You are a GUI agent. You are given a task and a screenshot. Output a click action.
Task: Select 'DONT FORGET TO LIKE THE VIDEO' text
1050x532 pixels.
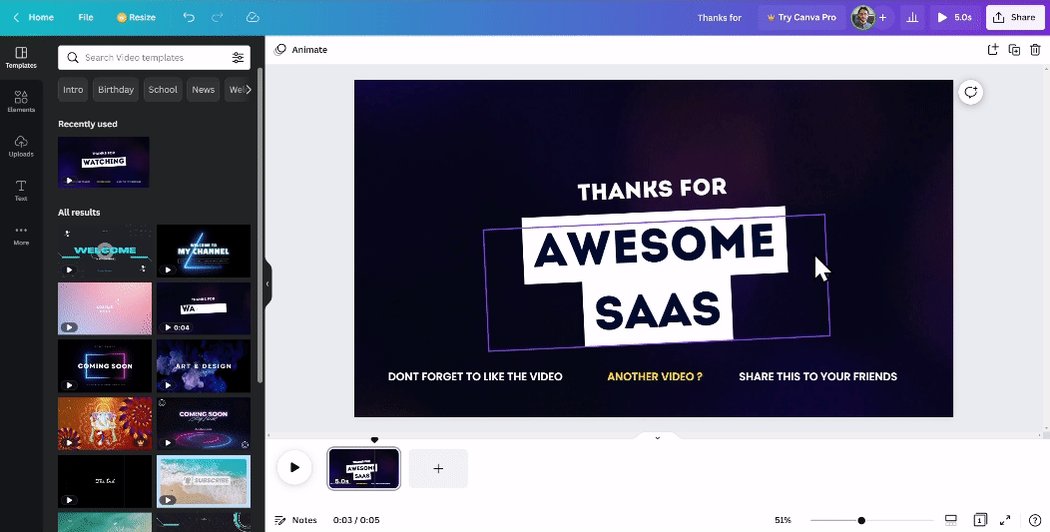coord(475,377)
